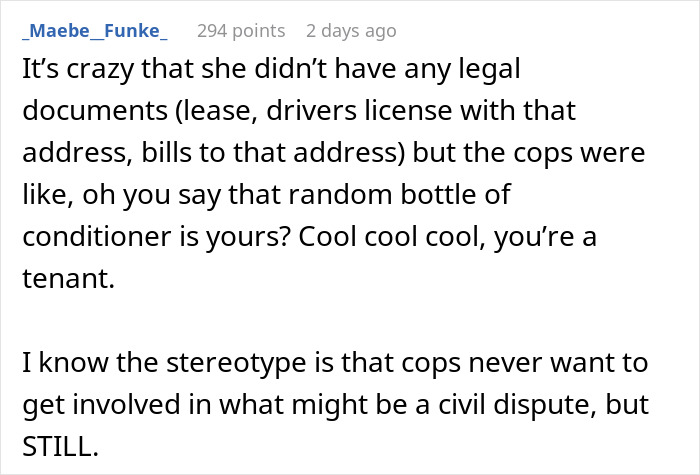
Task: Click the words get involved
Action: coord(101,404)
